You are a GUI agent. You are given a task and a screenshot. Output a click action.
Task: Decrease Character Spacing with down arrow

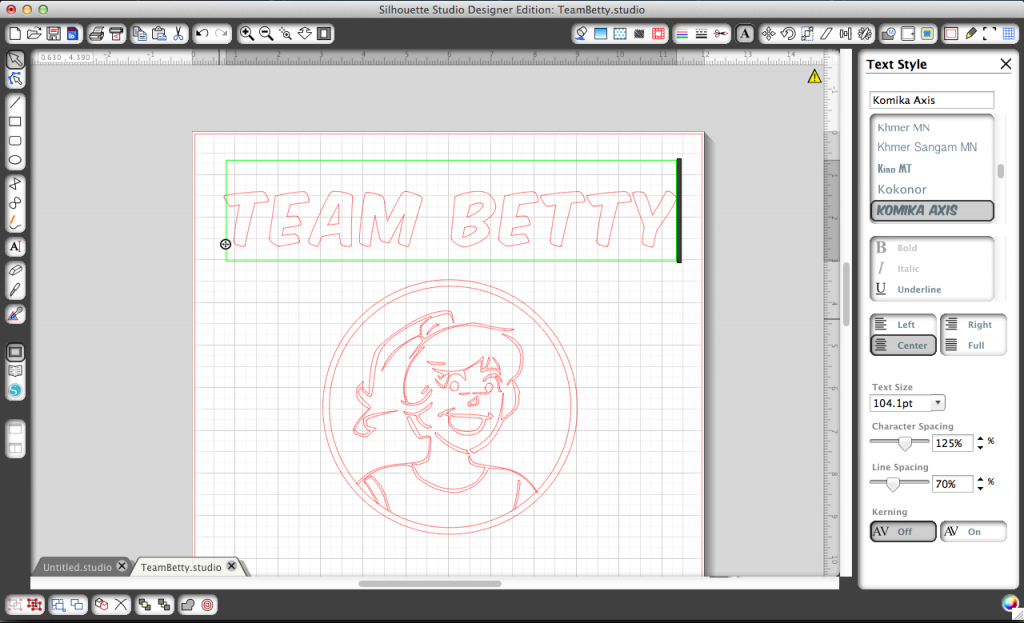tap(980, 447)
